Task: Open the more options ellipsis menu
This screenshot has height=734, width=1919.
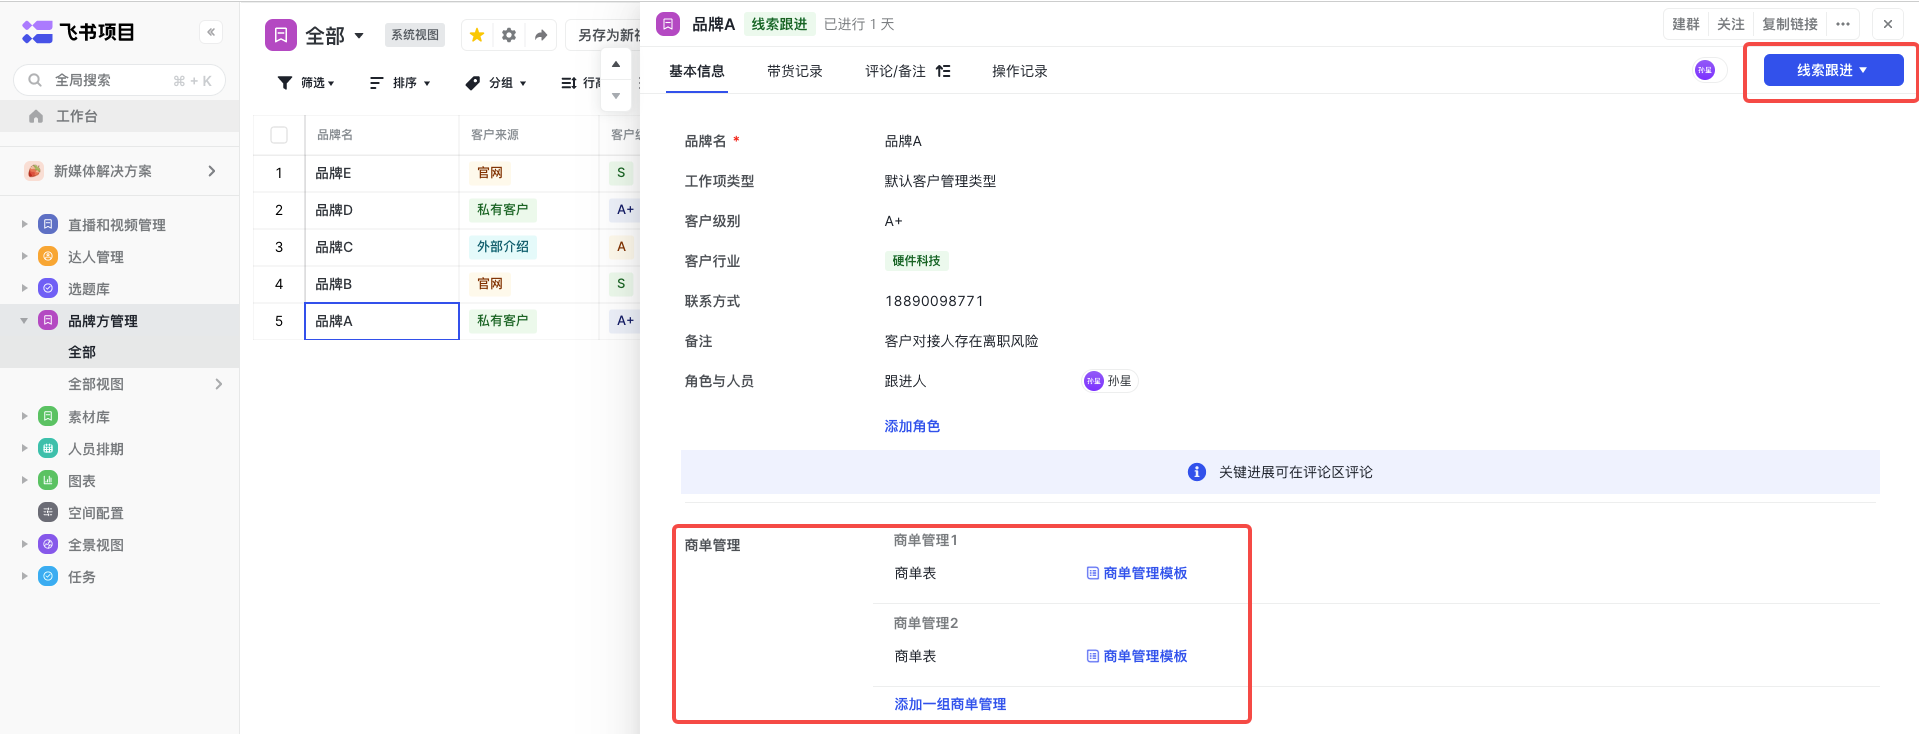Action: [x=1843, y=24]
